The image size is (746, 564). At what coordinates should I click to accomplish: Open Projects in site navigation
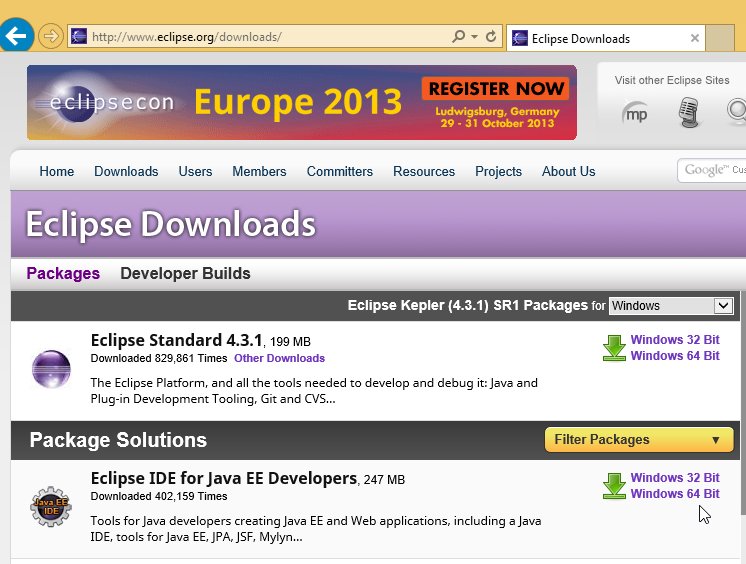498,171
